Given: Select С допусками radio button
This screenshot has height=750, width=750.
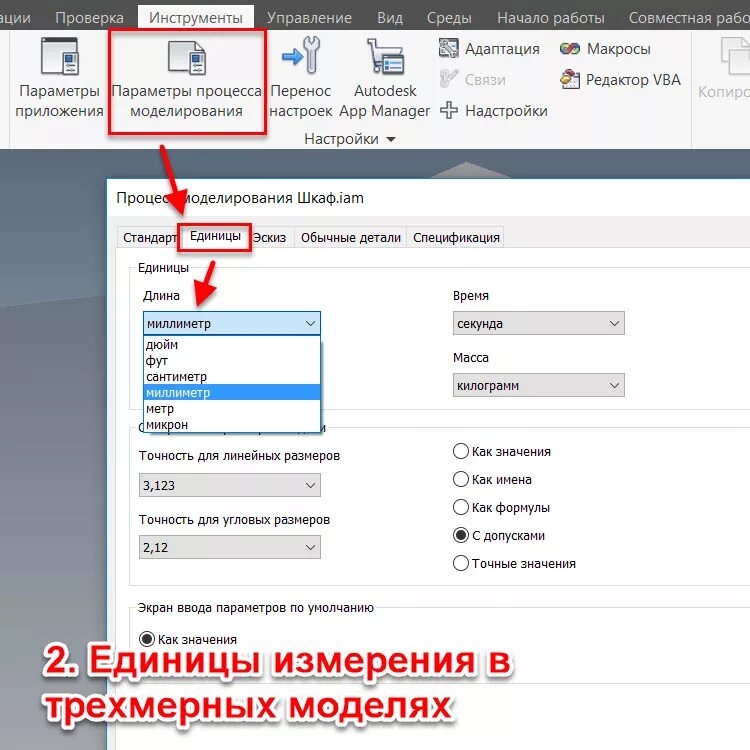Looking at the screenshot, I should [x=461, y=535].
